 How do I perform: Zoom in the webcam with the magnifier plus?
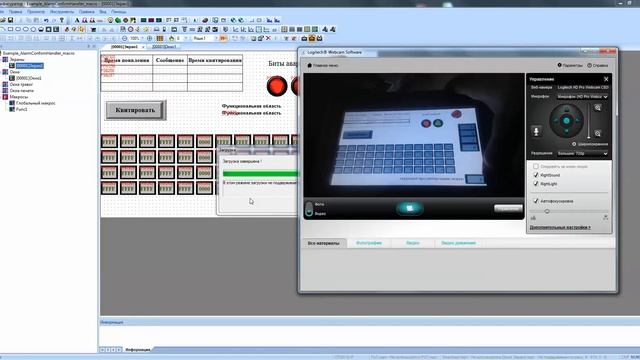tap(598, 108)
